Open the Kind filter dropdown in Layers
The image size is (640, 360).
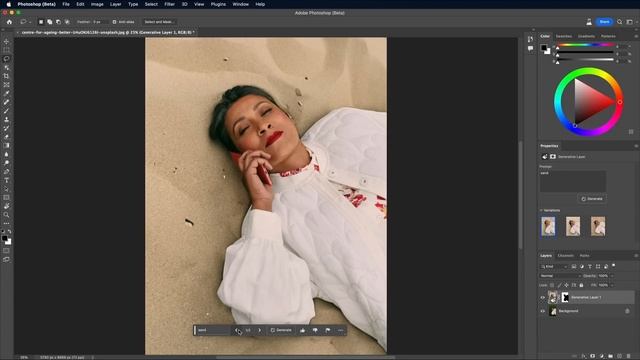(554, 267)
